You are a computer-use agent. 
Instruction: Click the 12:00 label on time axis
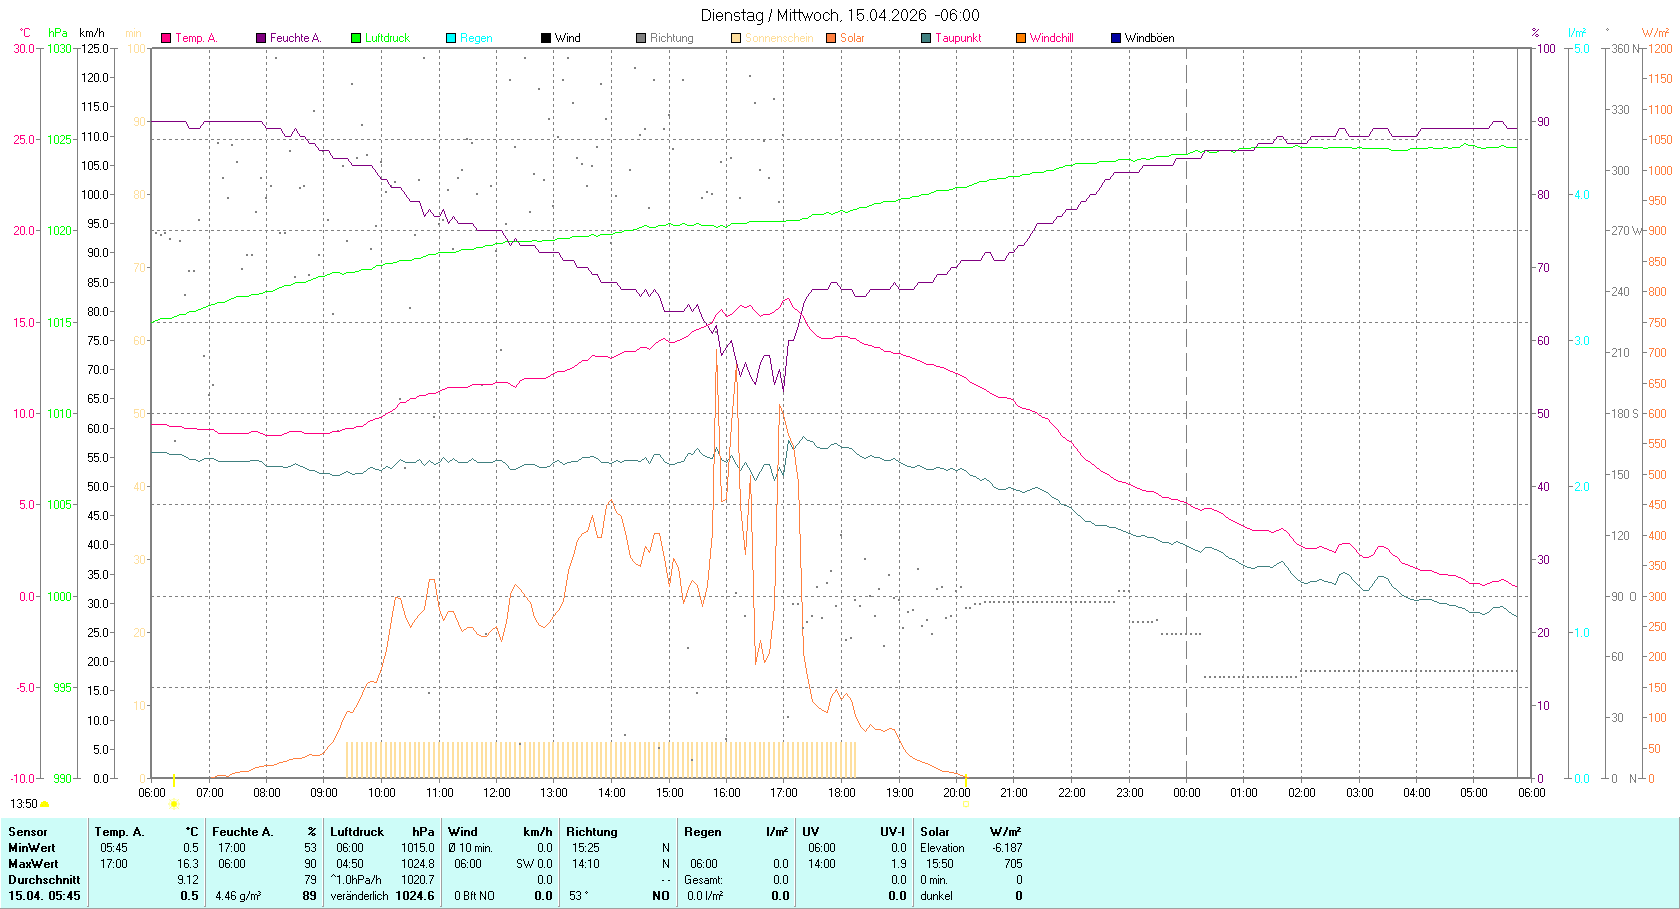point(497,792)
